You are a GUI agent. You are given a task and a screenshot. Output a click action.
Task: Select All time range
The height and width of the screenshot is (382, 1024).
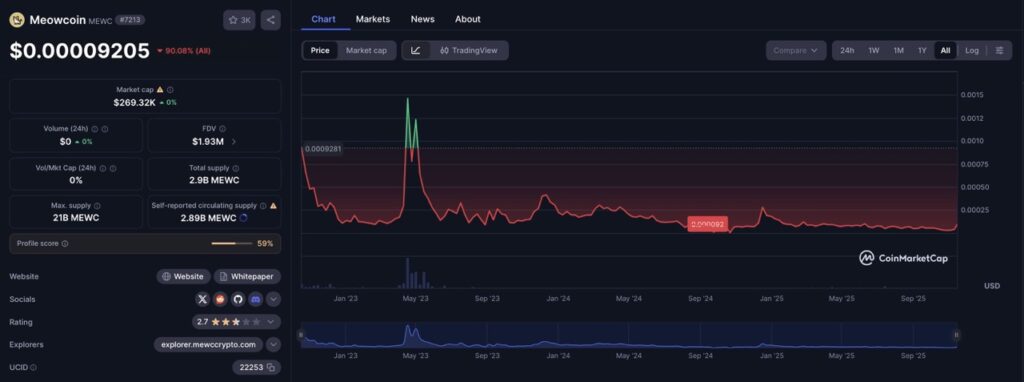point(946,50)
